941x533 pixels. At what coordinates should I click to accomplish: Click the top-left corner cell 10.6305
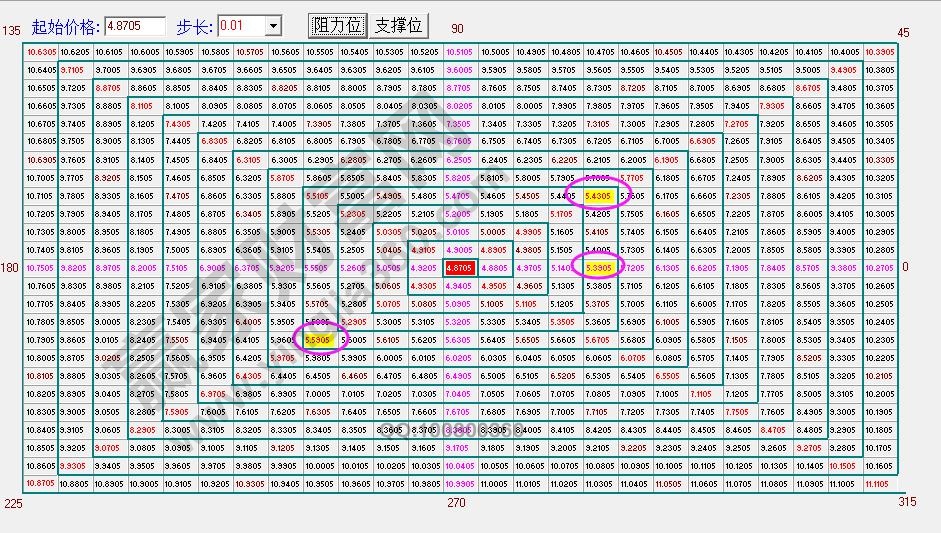42,52
